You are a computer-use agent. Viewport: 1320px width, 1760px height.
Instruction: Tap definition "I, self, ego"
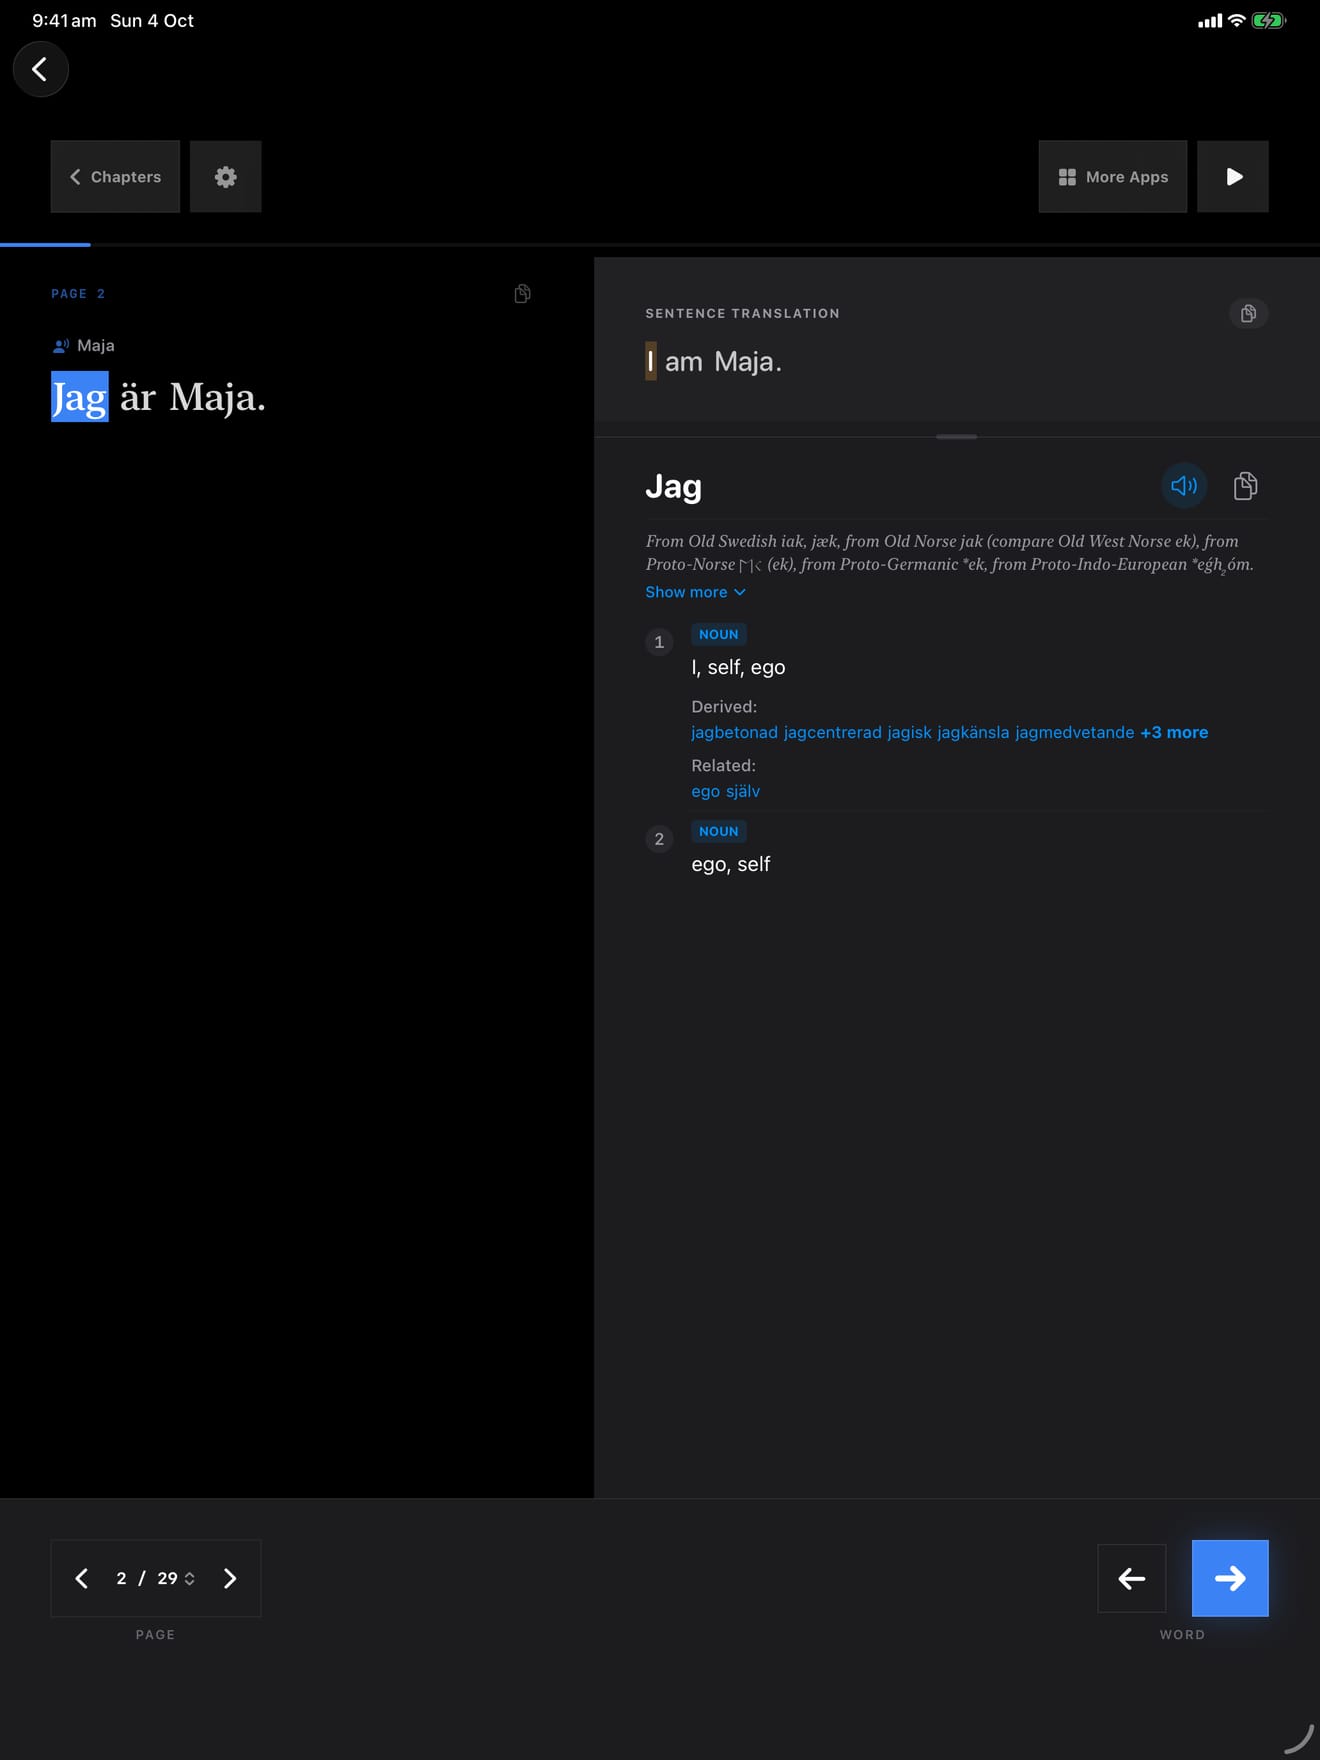click(x=738, y=667)
